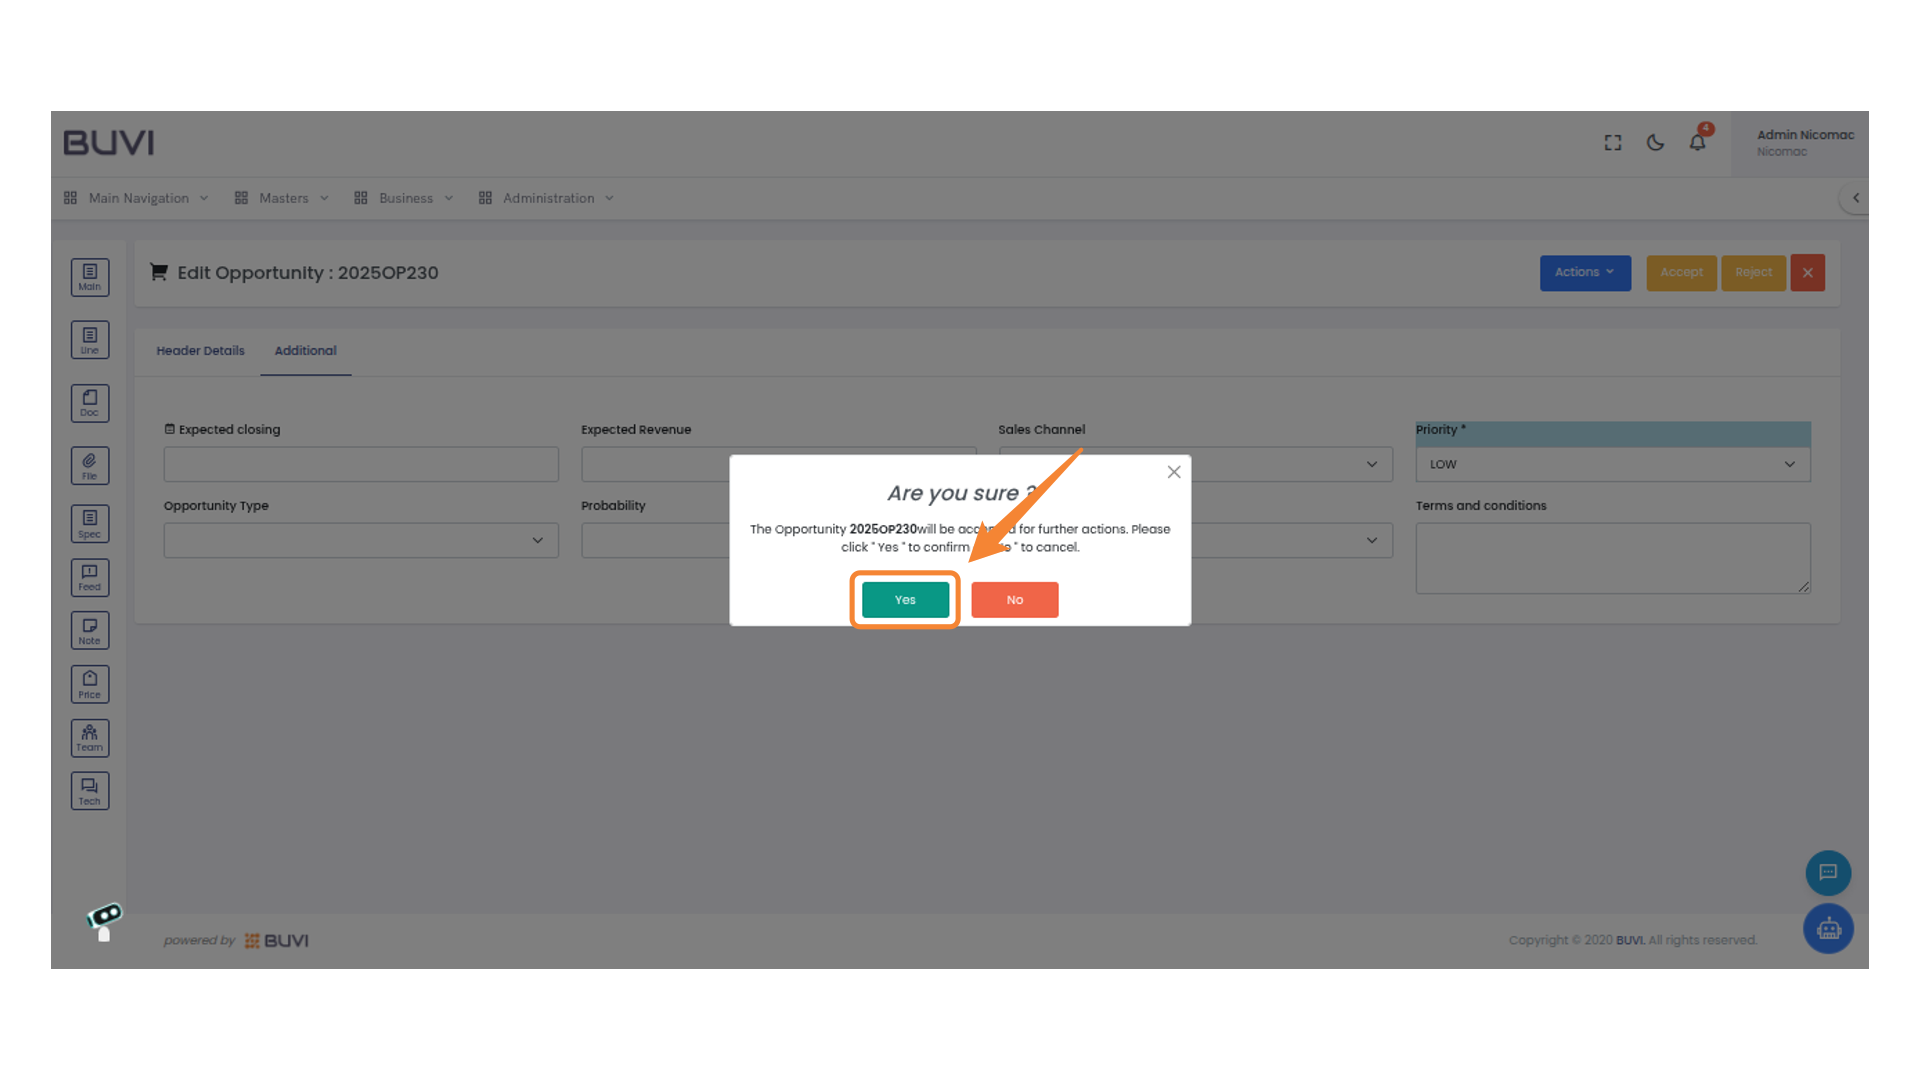This screenshot has height=1080, width=1920.
Task: Open the Line sidebar icon
Action: pos(90,340)
